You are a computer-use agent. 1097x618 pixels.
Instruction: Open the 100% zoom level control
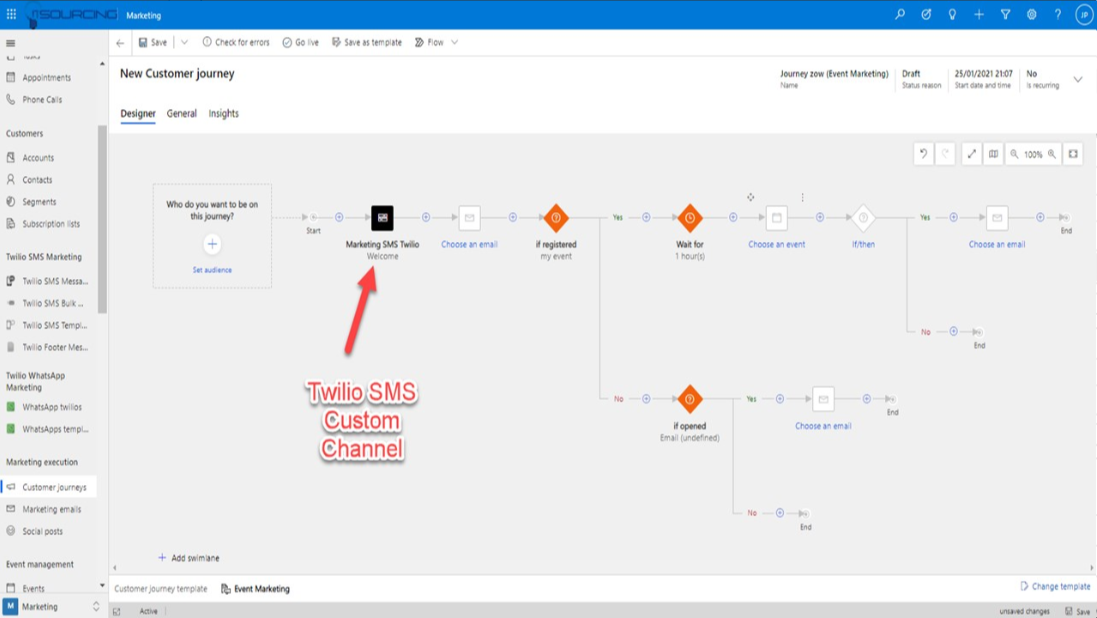click(x=1033, y=155)
